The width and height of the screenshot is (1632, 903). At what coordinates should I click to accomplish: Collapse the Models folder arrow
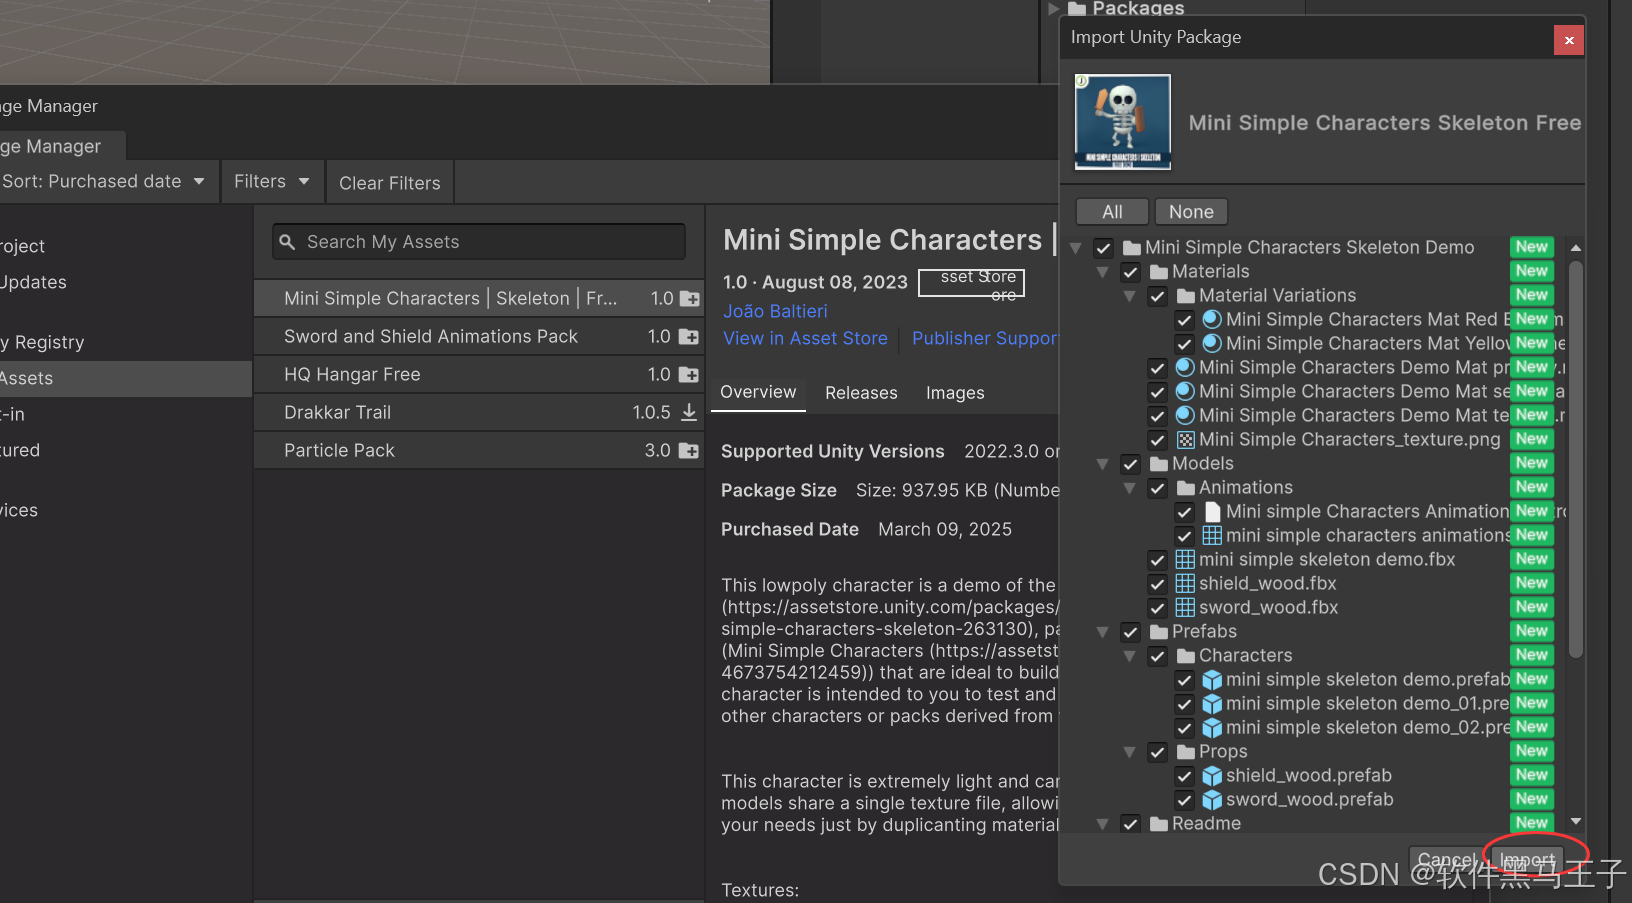pyautogui.click(x=1103, y=463)
